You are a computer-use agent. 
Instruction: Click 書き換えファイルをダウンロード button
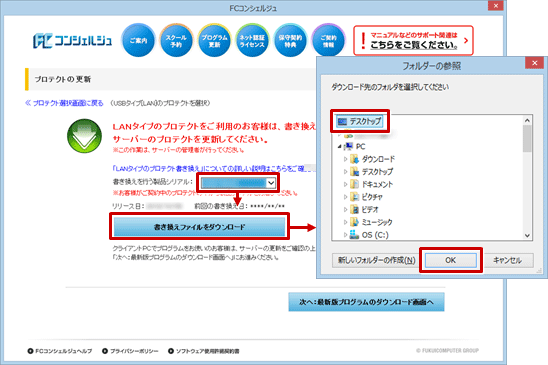[x=199, y=227]
